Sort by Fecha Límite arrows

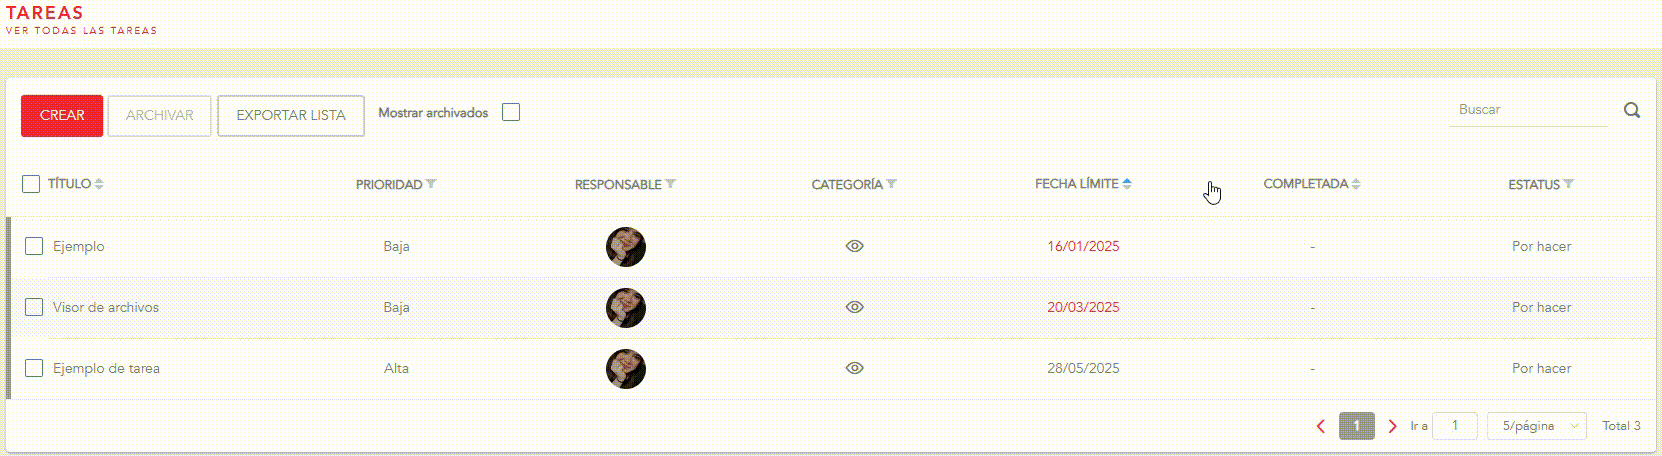1127,184
